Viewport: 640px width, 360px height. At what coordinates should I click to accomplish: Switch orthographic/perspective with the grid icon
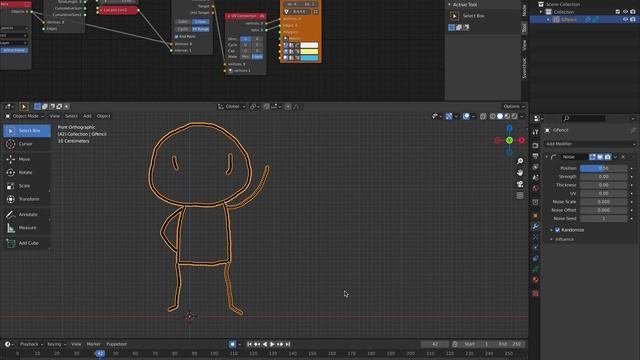pyautogui.click(x=520, y=196)
